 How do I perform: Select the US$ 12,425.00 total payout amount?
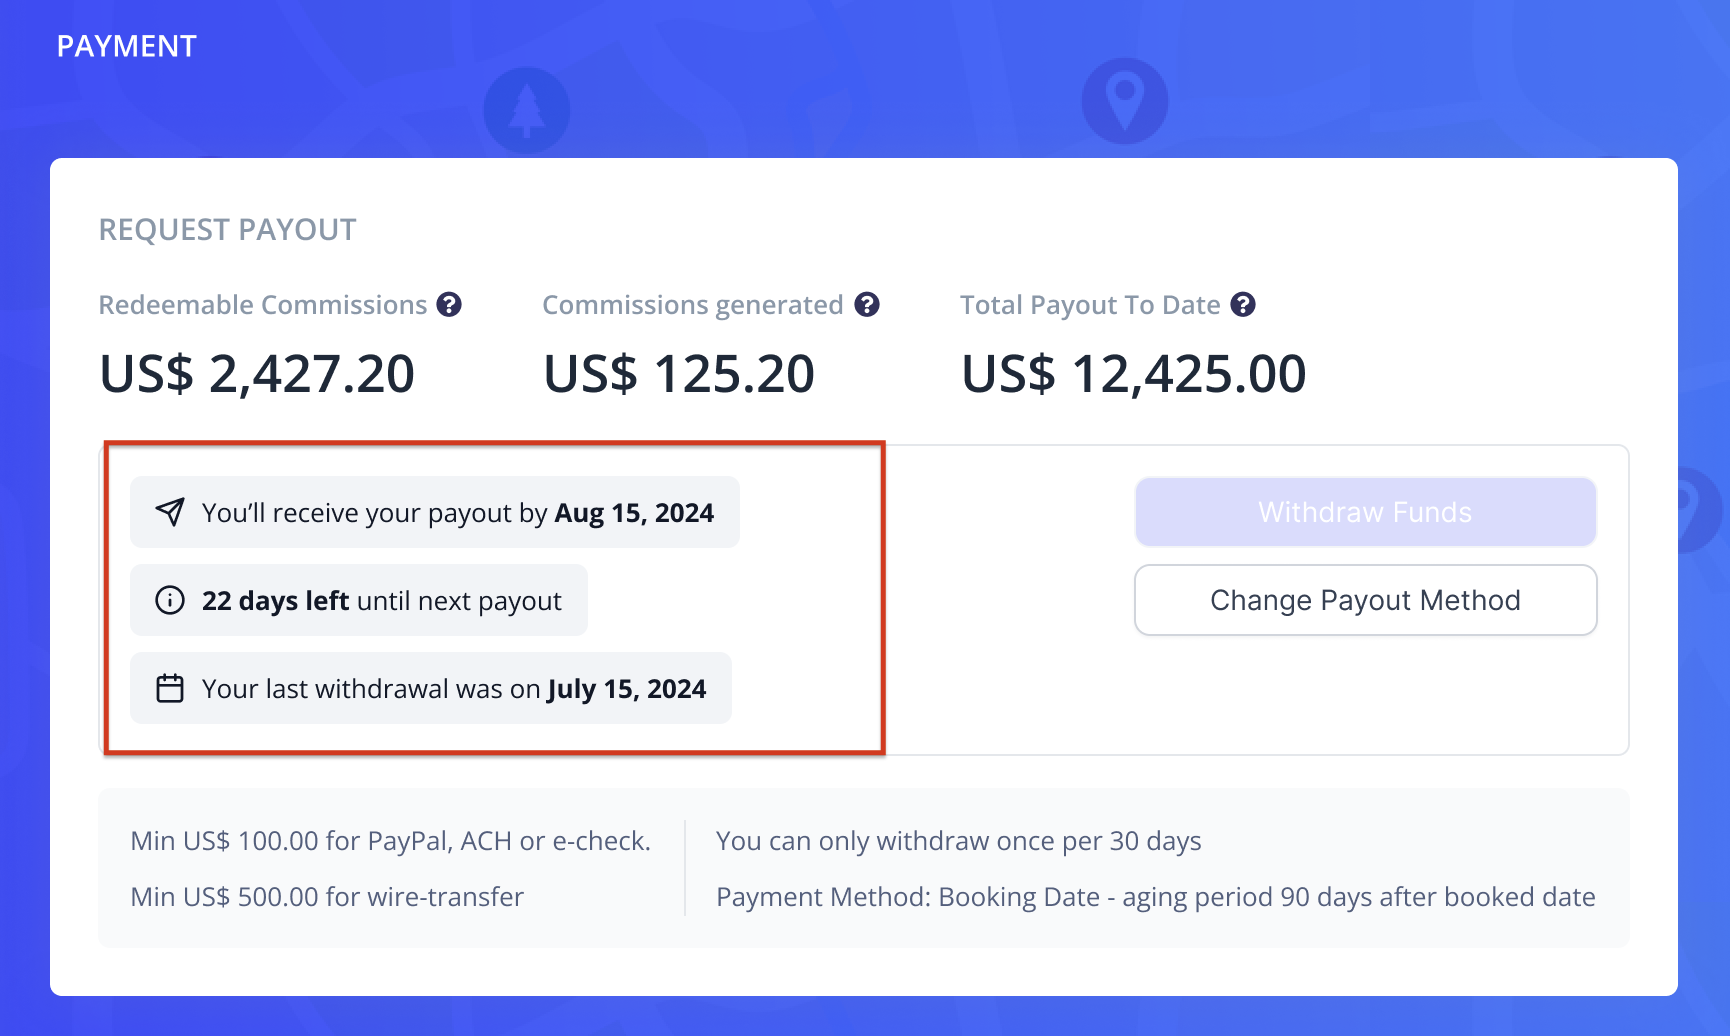[1133, 374]
